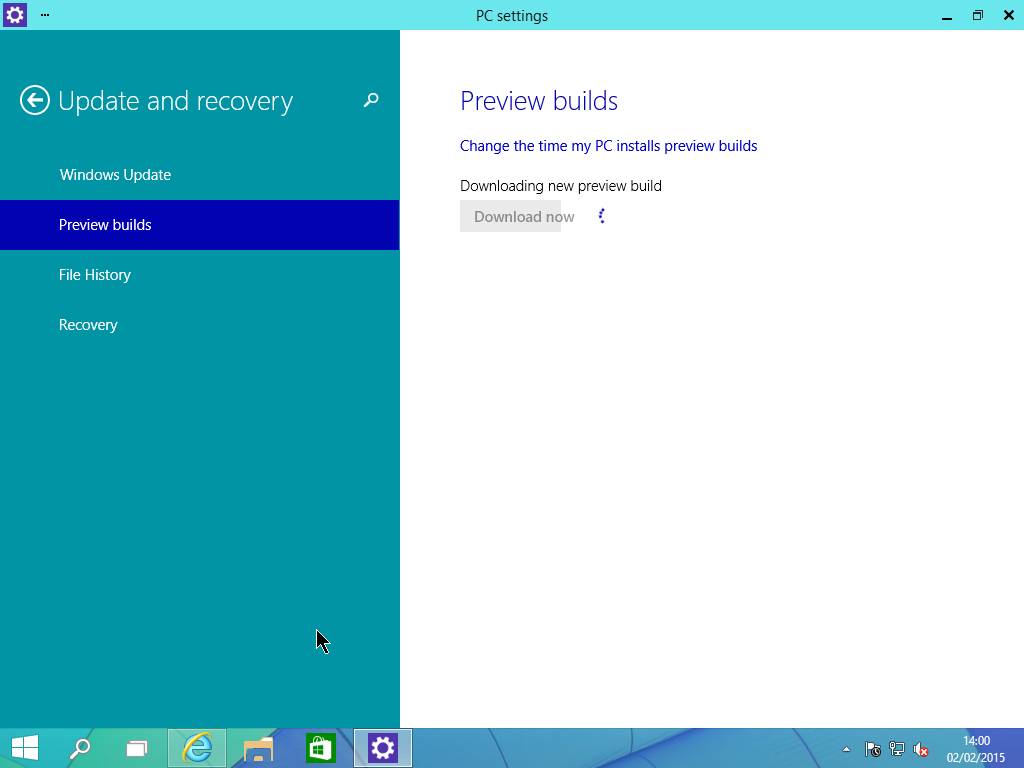The image size is (1024, 768).
Task: Close the PC settings window
Action: tap(1009, 15)
